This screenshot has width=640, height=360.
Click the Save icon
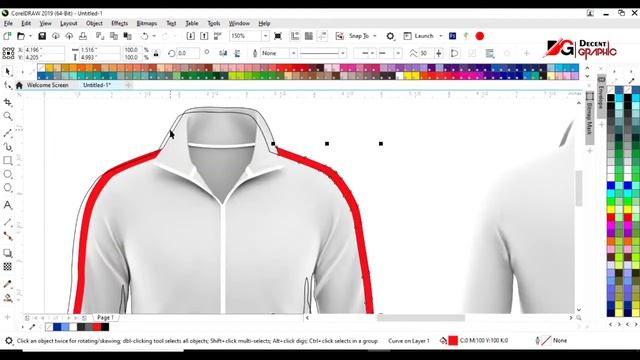(42, 36)
